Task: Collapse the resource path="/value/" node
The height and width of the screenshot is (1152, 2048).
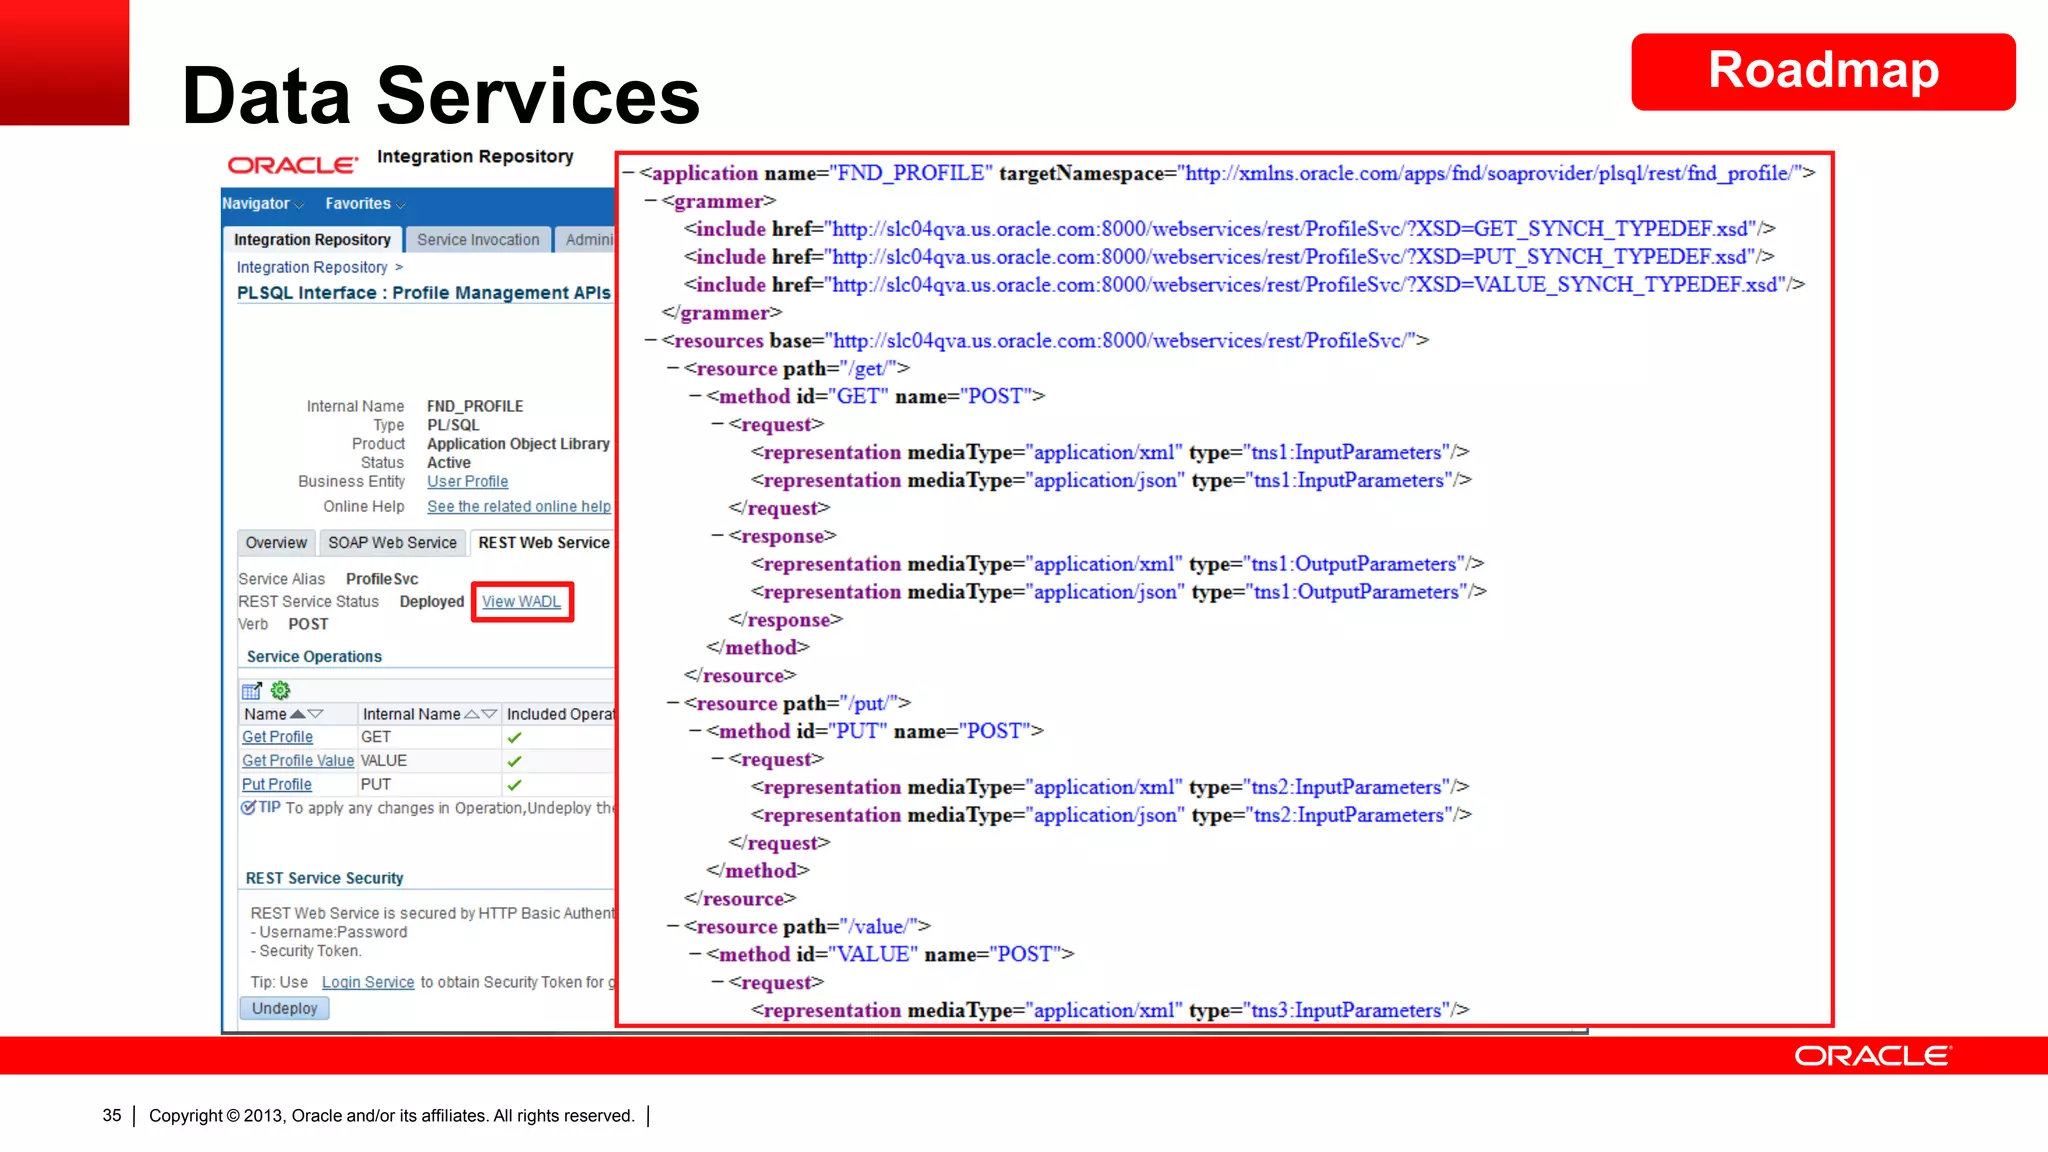Action: coord(673,927)
